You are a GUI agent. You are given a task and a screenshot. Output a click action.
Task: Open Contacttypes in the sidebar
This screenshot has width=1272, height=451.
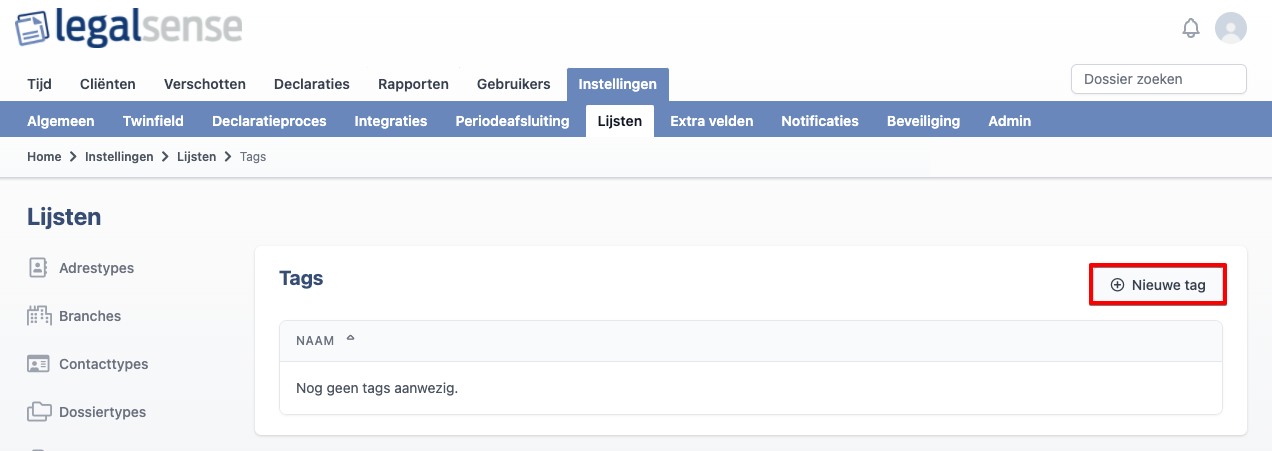click(104, 364)
